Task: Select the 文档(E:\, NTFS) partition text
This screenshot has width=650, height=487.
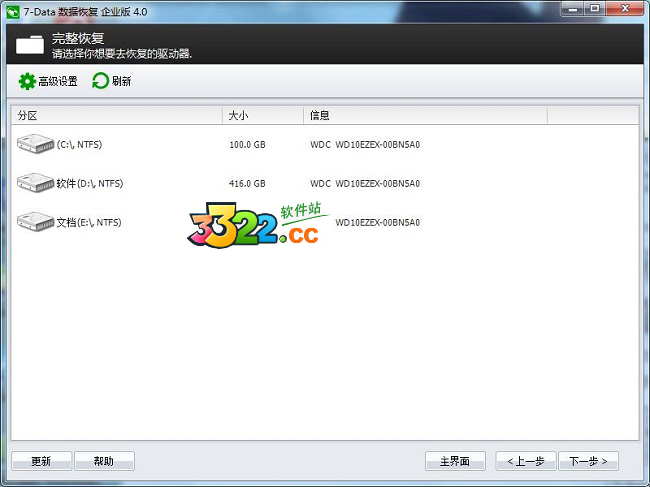Action: pyautogui.click(x=89, y=222)
